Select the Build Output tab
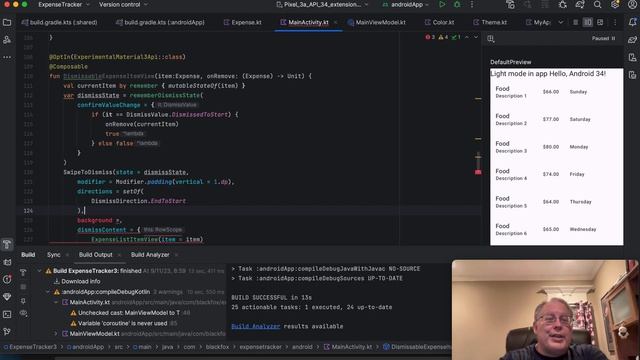Viewport: 640px width, 360px height. (x=96, y=255)
